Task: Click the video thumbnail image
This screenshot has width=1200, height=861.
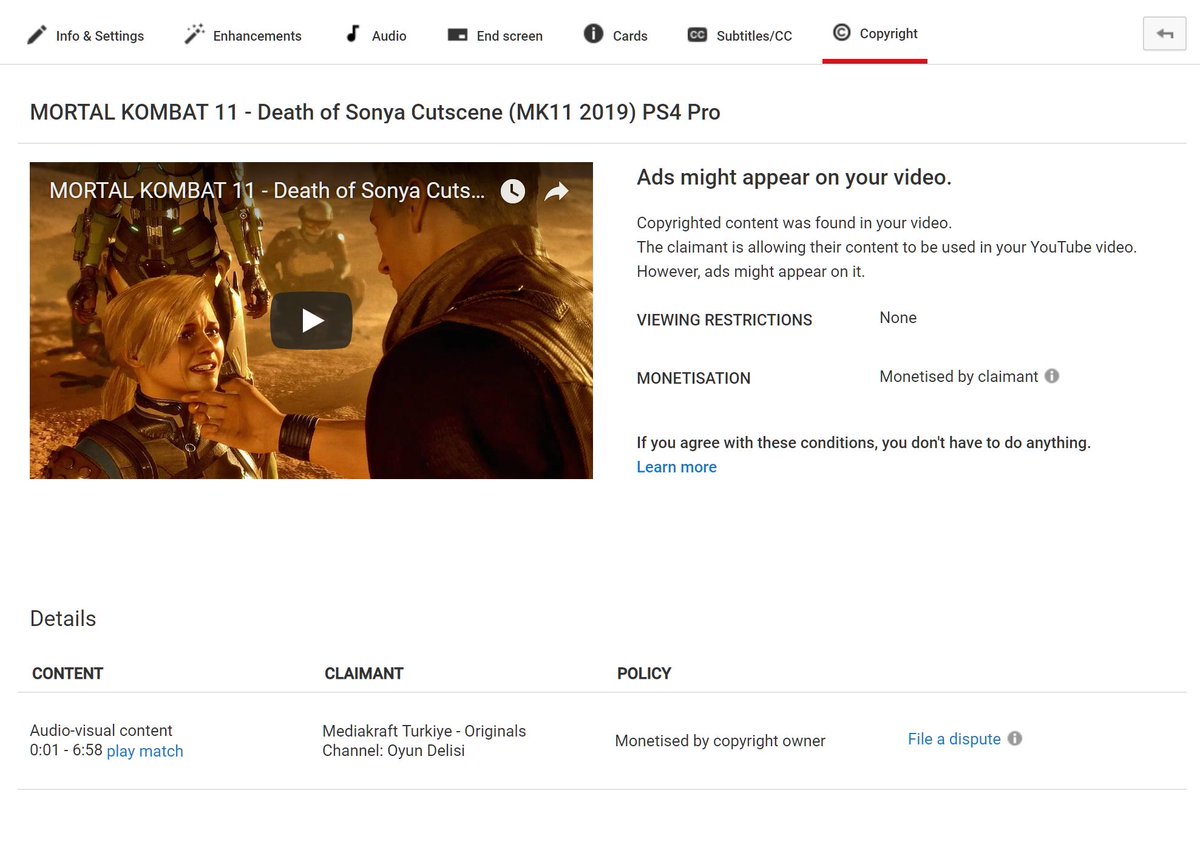Action: (x=311, y=320)
